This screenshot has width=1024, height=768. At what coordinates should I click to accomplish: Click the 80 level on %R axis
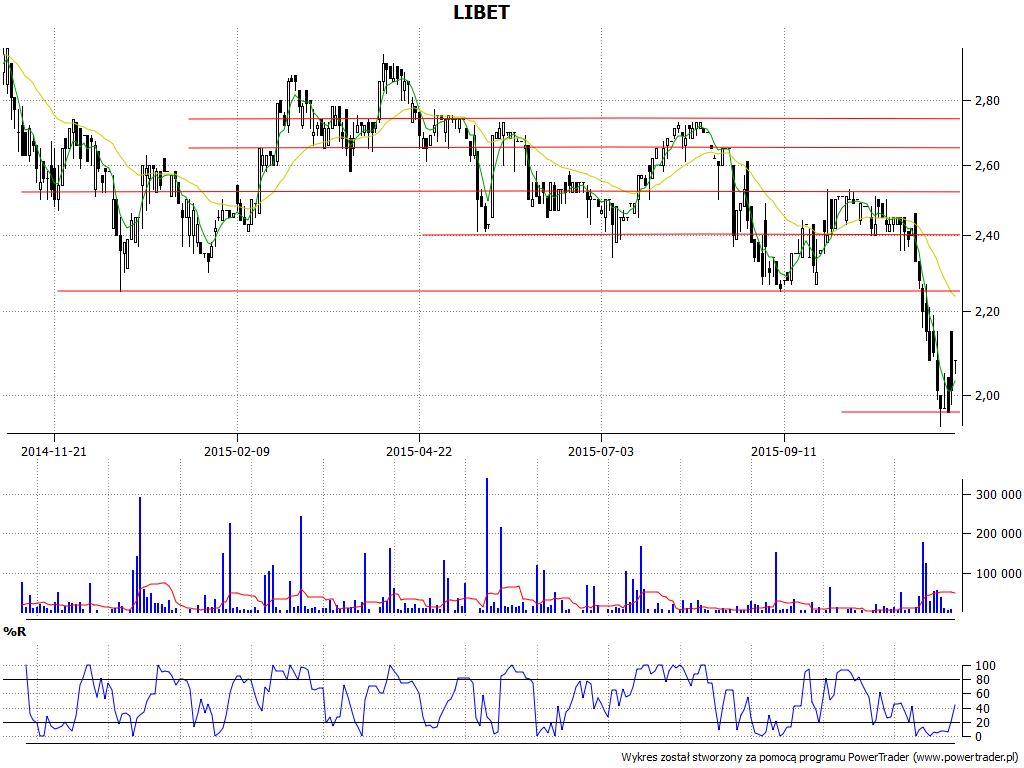982,680
